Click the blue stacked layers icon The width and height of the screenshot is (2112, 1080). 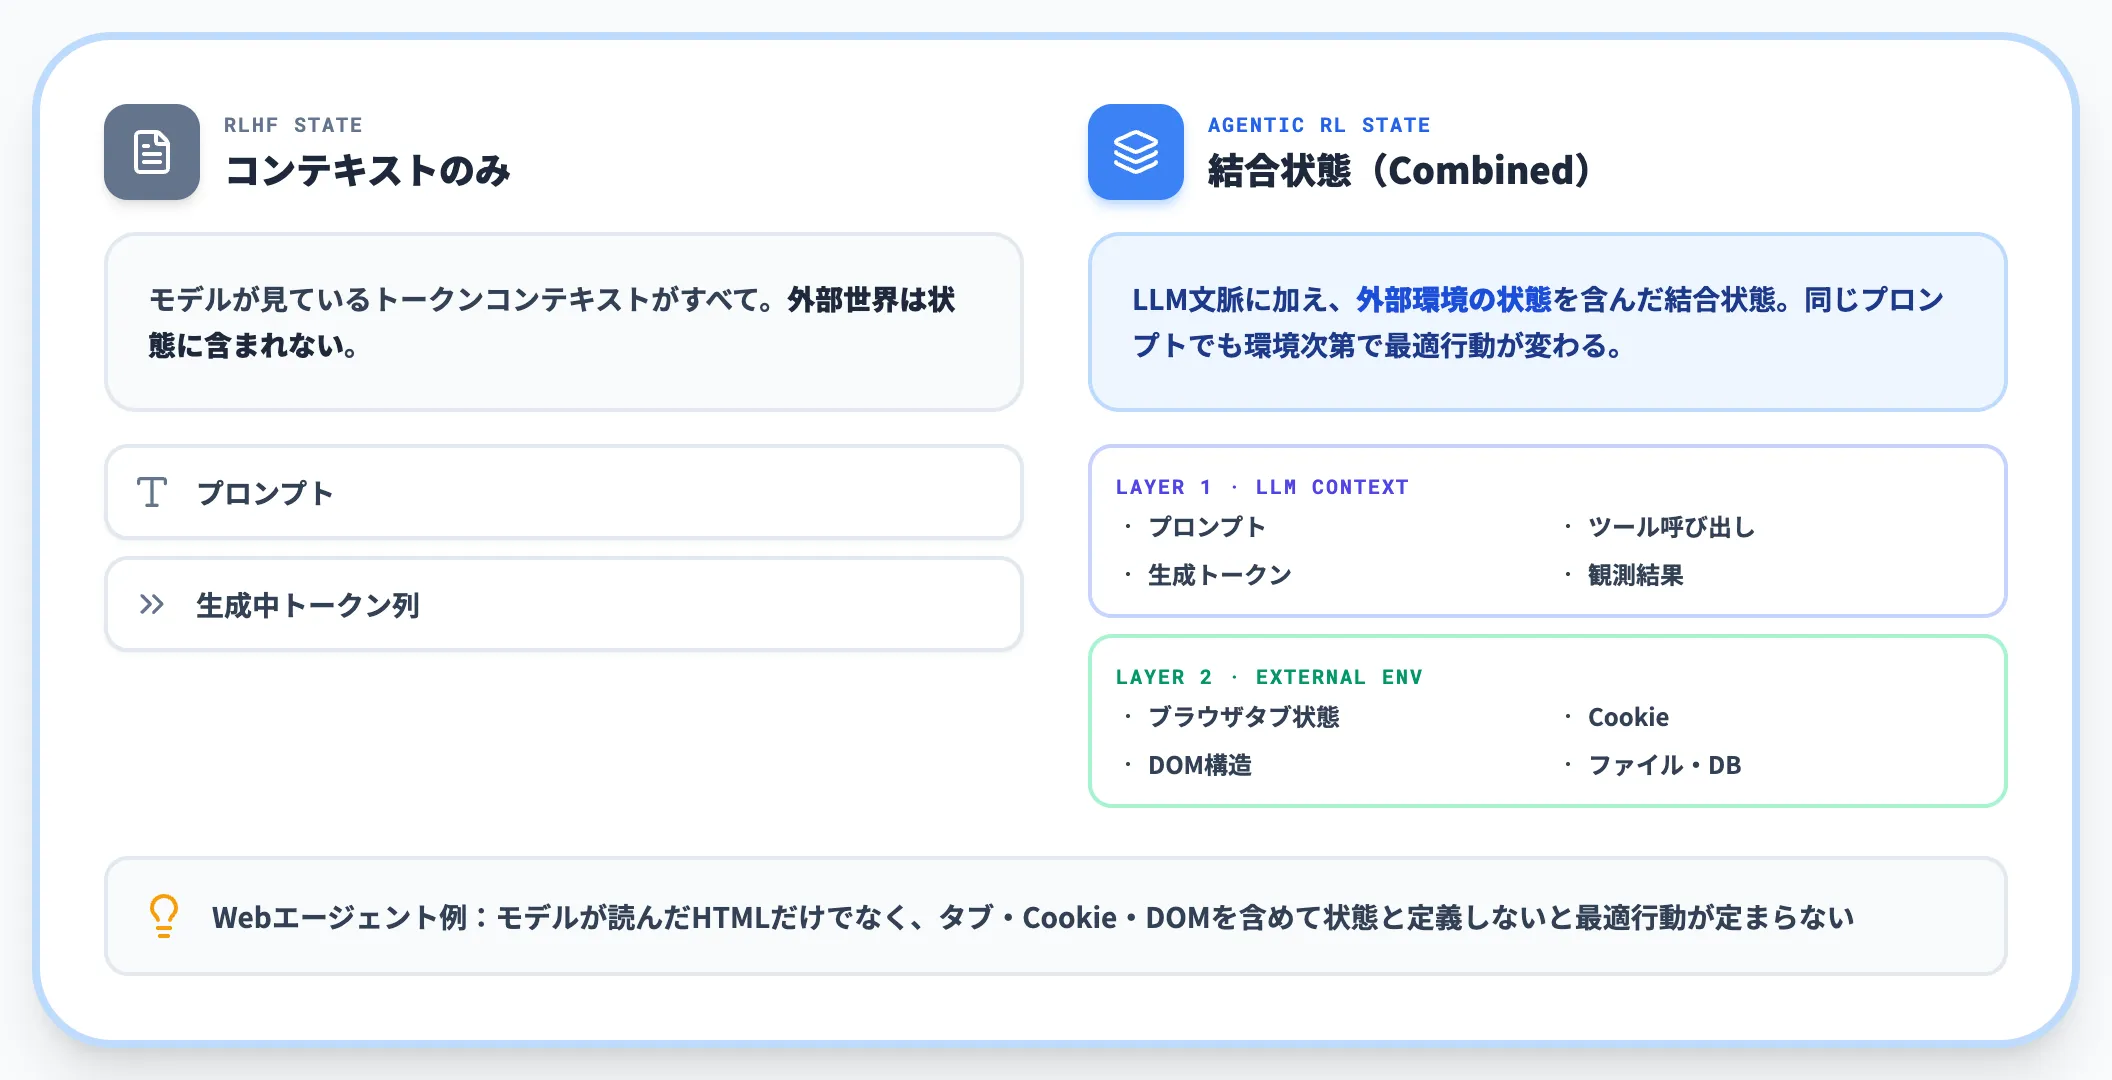[x=1136, y=152]
